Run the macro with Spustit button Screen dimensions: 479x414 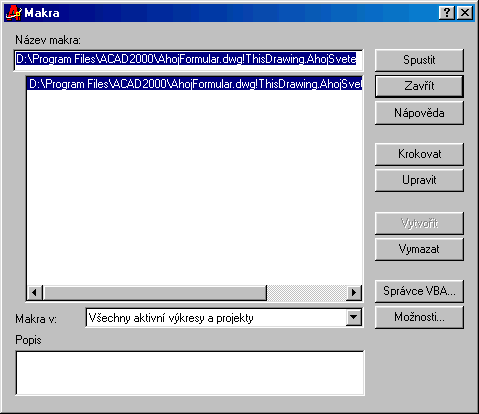419,60
